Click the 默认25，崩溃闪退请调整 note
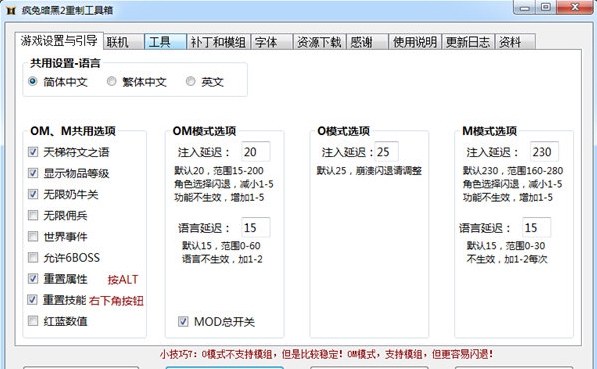This screenshot has height=369, width=597. [x=369, y=171]
